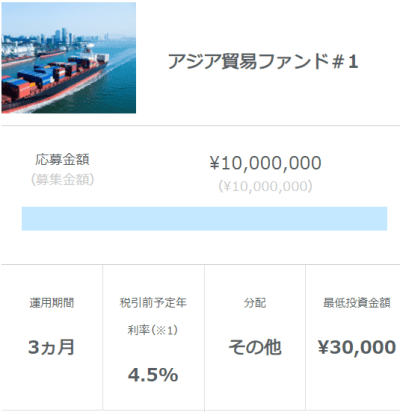This screenshot has width=400, height=412.
Task: Click the light blue funding progress bar
Action: 204,219
